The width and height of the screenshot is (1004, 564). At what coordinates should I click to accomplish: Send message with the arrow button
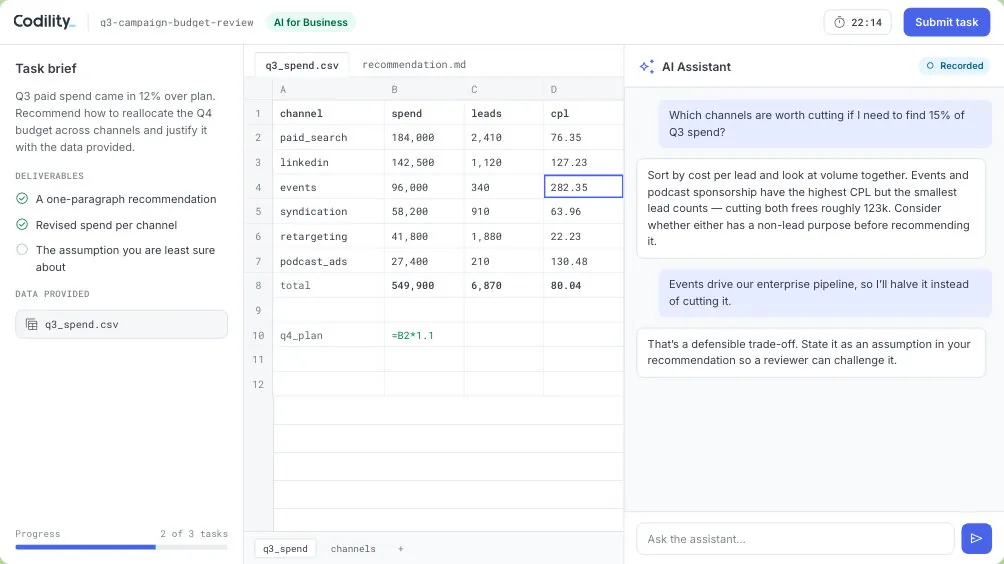click(x=976, y=538)
